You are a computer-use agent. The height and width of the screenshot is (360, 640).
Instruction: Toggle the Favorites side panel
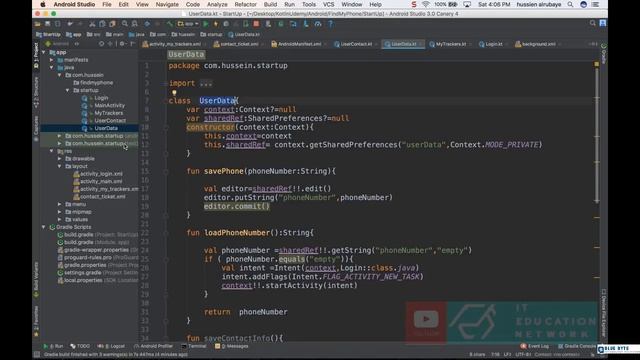(36, 321)
